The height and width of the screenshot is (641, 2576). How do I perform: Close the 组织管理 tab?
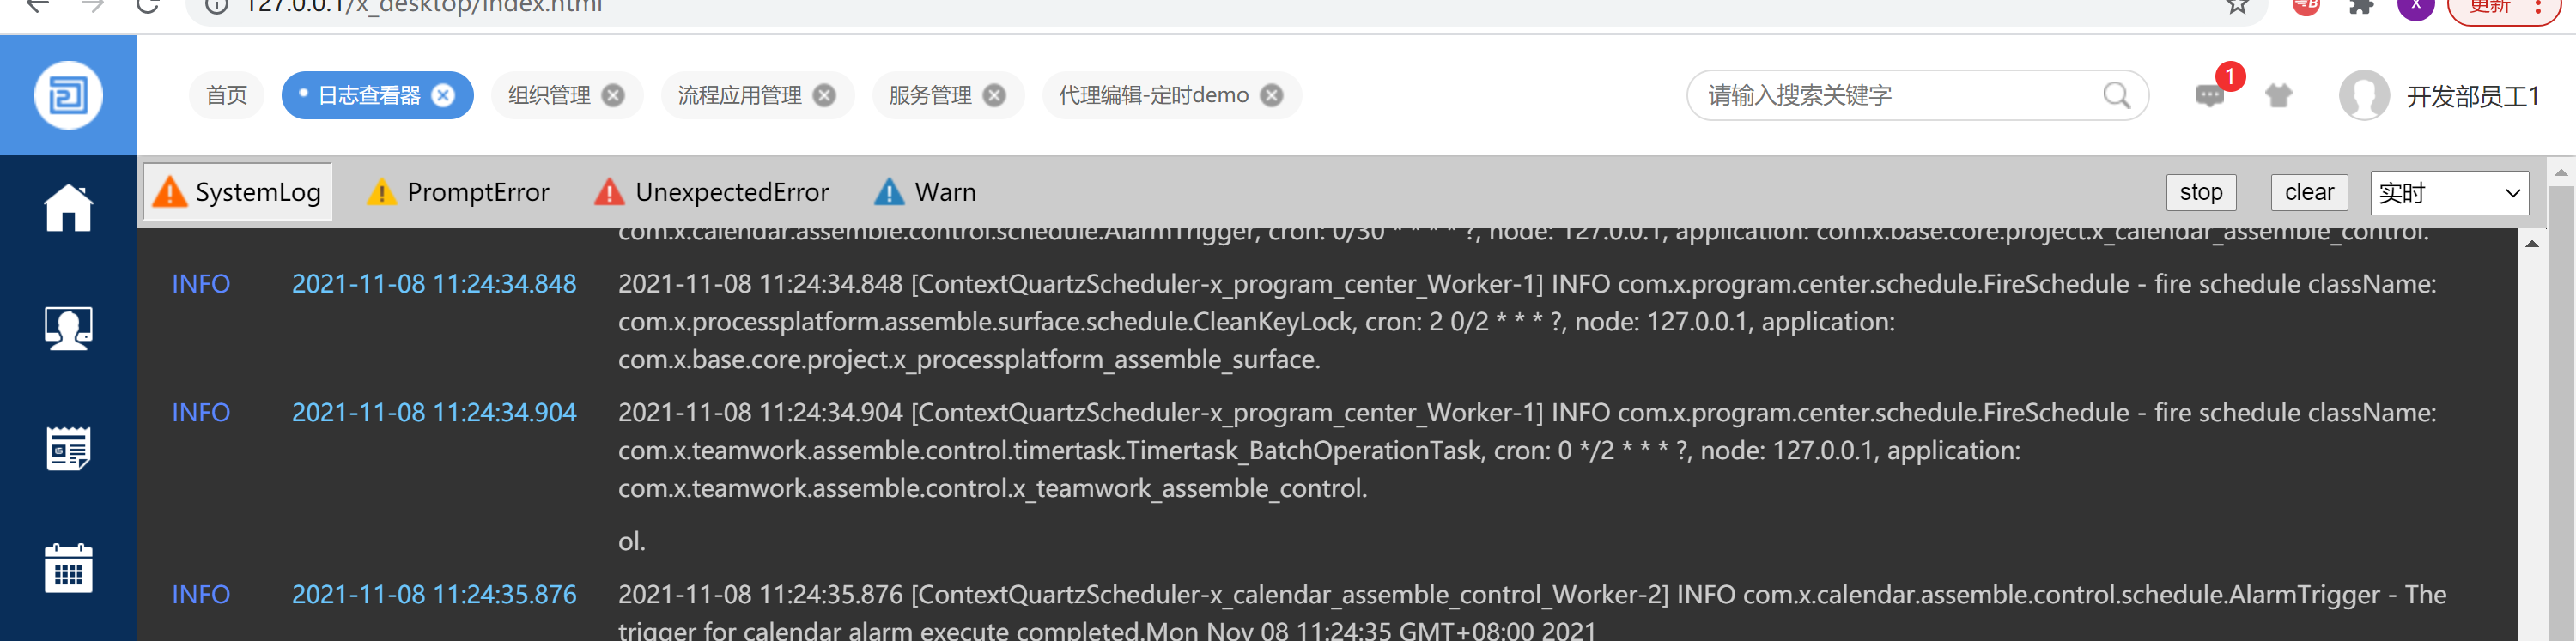pos(613,95)
